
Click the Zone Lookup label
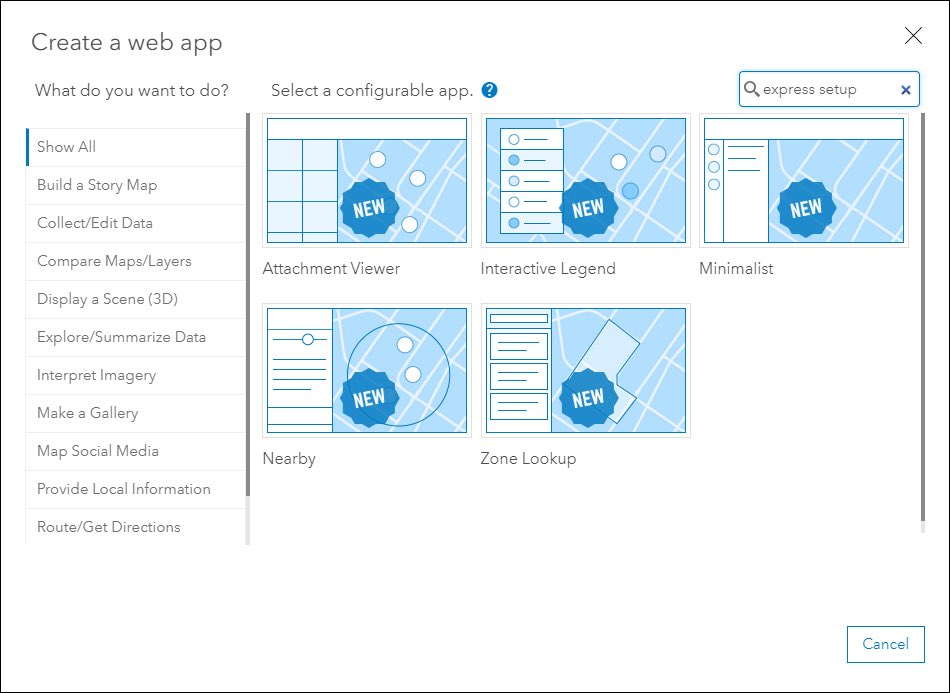coord(528,459)
